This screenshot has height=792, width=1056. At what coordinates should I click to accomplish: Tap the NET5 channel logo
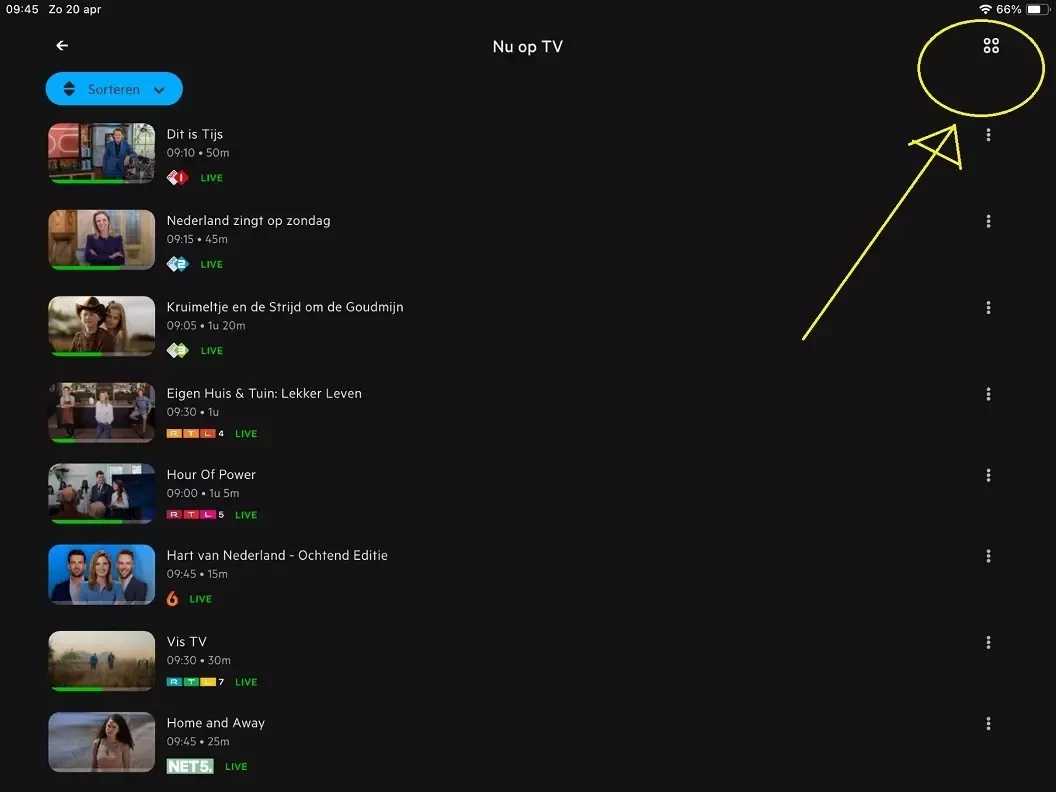coord(190,766)
